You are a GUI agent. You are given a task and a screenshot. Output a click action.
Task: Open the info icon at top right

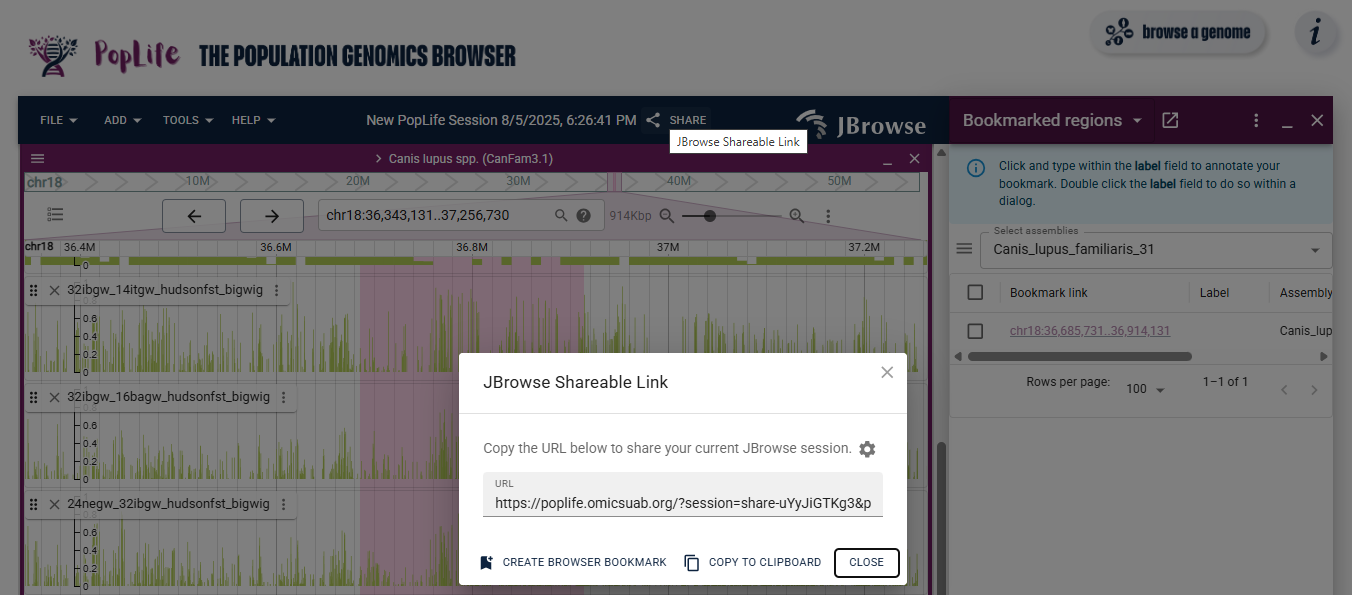click(1315, 33)
